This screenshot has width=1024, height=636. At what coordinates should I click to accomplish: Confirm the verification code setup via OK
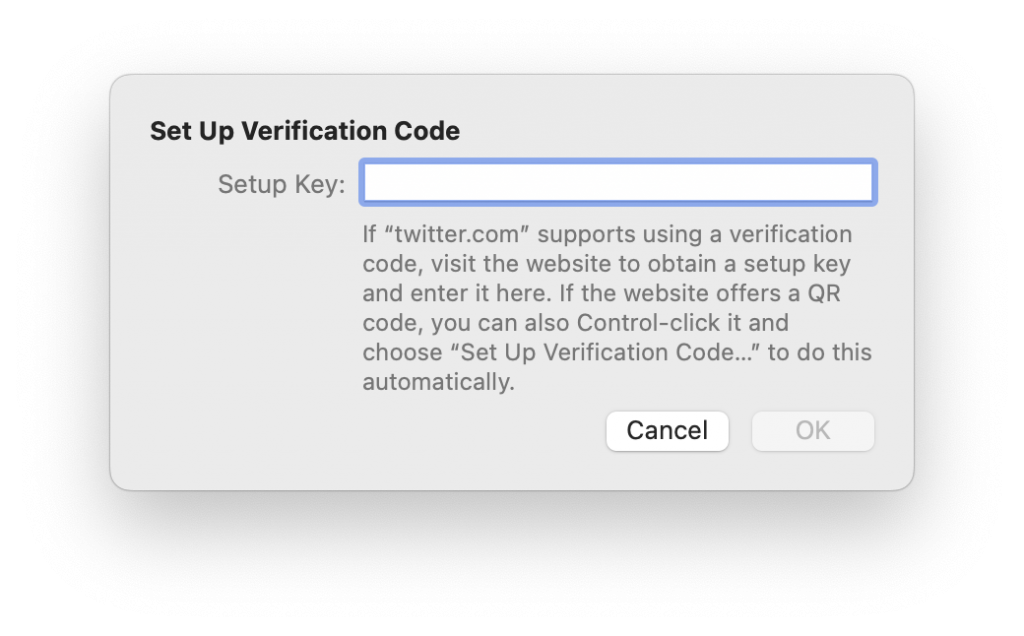pyautogui.click(x=812, y=431)
